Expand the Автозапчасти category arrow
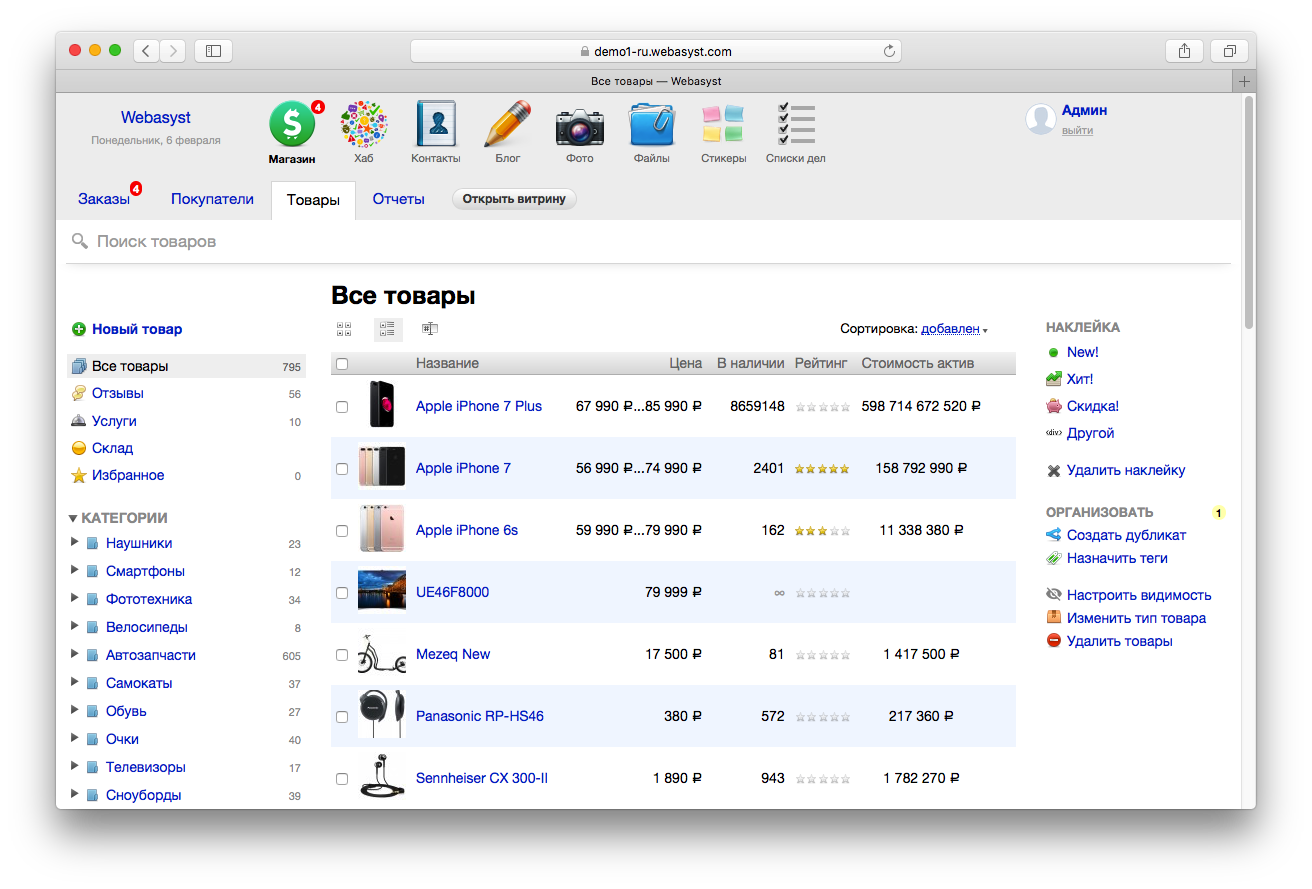Screen dimensions: 1312x889 74,654
